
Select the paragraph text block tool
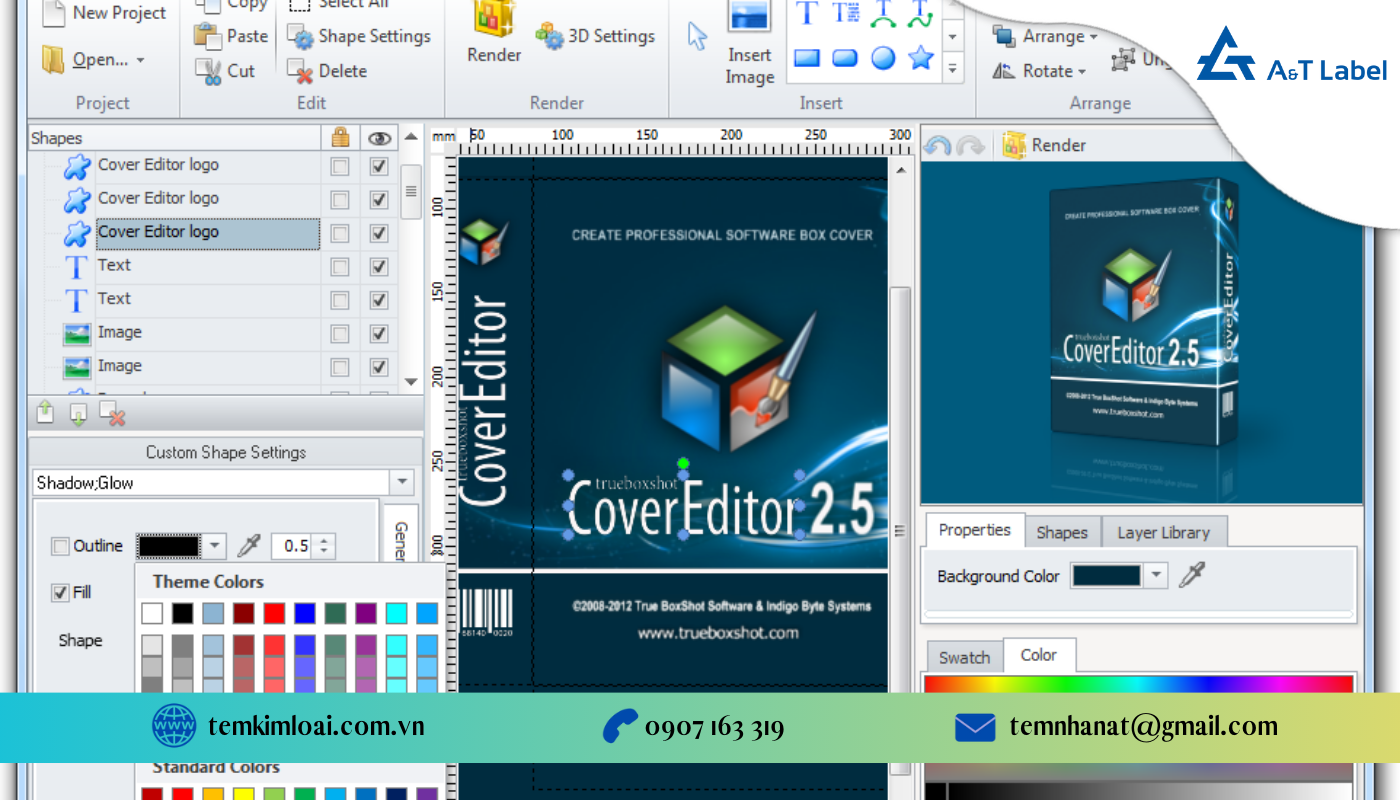846,12
